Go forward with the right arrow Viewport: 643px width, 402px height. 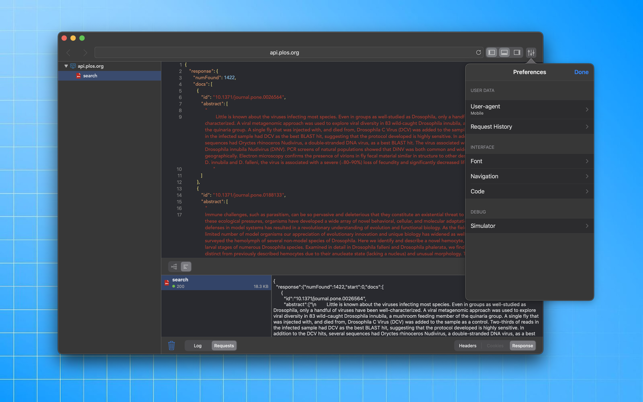click(85, 53)
